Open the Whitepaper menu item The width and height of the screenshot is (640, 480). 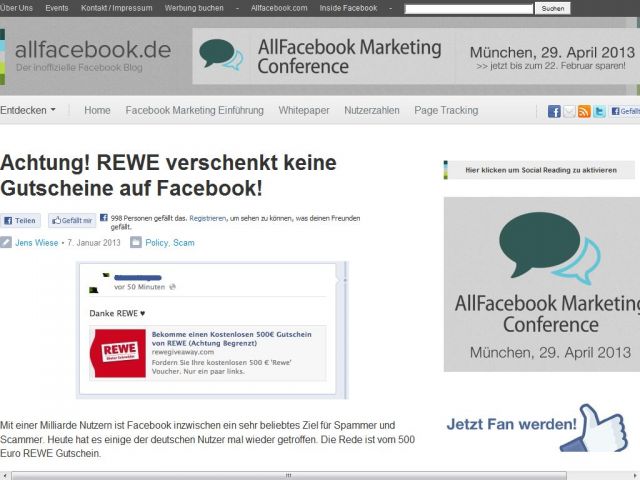(x=304, y=110)
